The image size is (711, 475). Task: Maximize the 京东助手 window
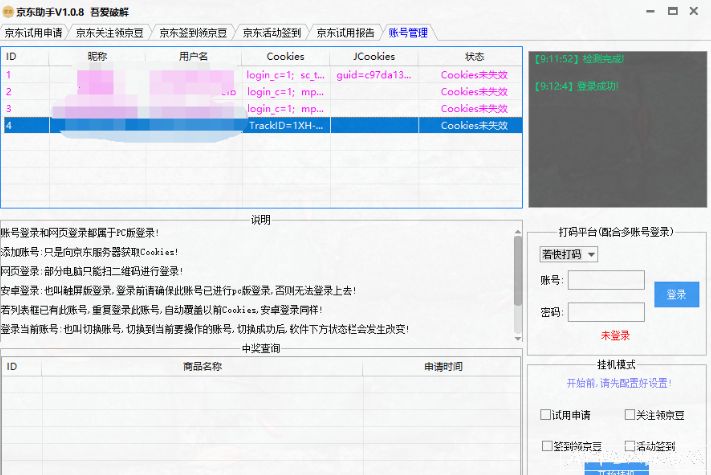click(x=673, y=11)
